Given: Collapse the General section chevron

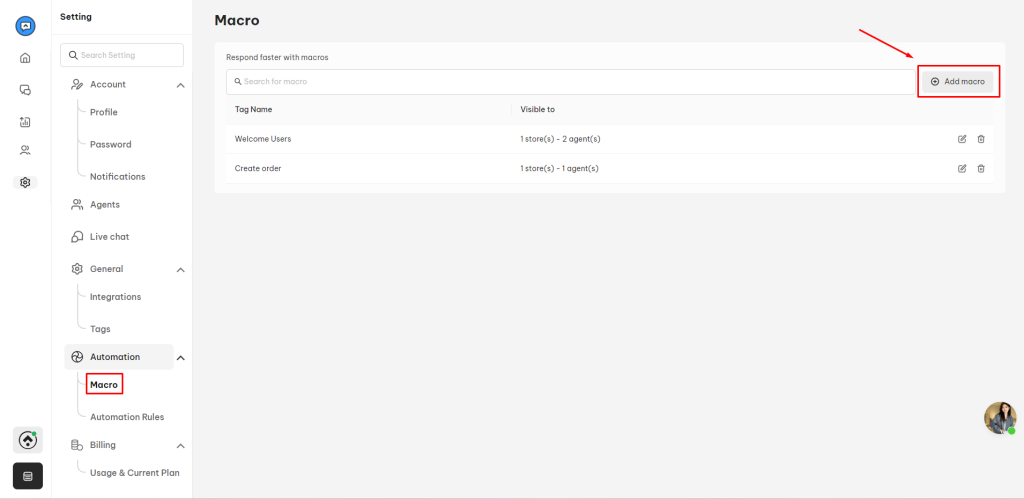Looking at the screenshot, I should [x=181, y=270].
